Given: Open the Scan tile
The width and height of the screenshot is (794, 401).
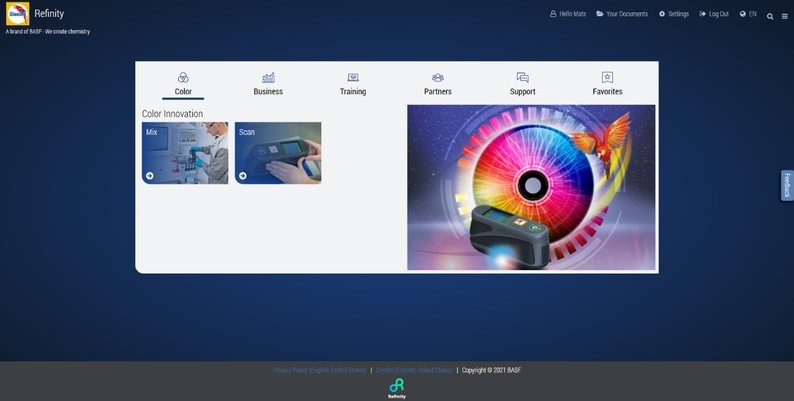Looking at the screenshot, I should click(x=278, y=153).
